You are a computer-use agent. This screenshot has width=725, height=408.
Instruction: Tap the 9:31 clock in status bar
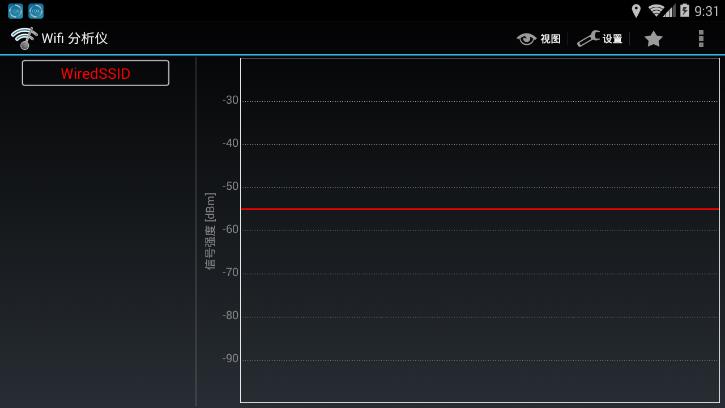pos(706,11)
